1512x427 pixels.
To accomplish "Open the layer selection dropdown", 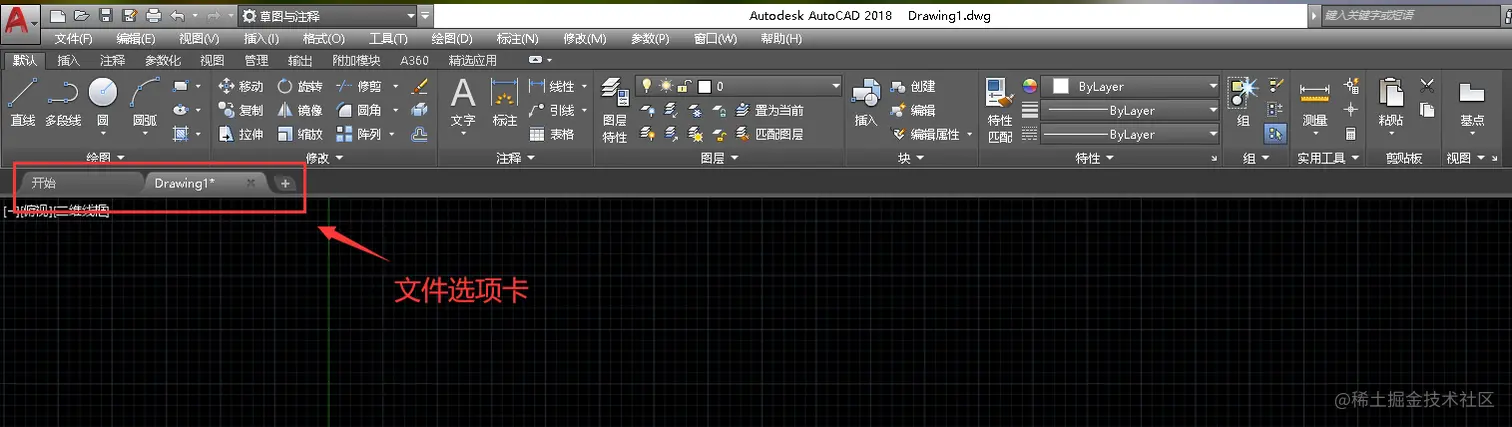I will 737,87.
